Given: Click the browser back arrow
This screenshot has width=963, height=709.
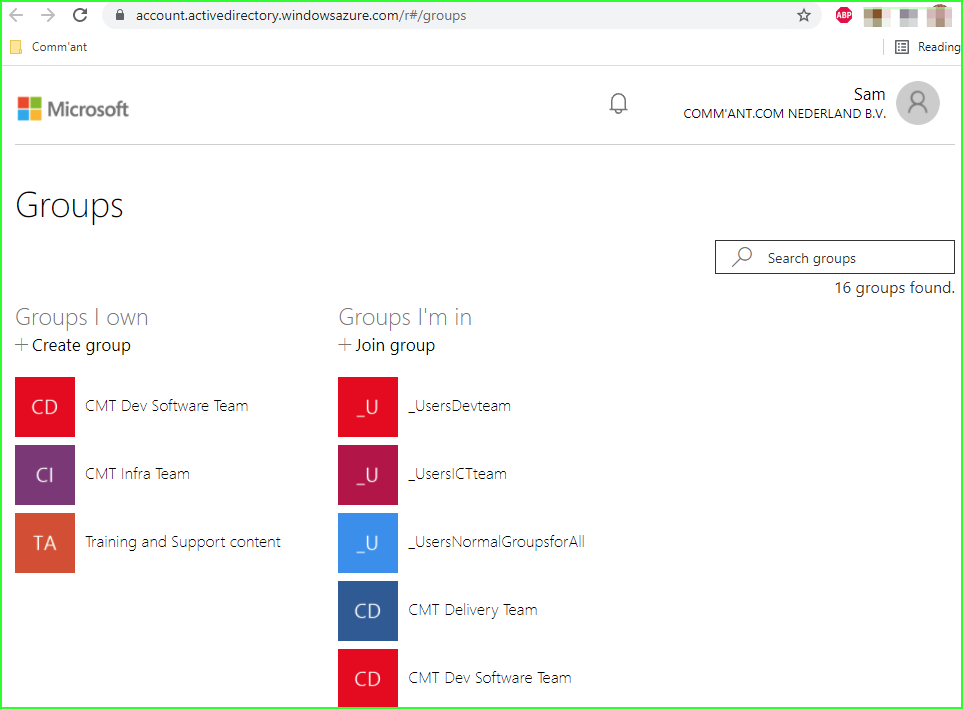Looking at the screenshot, I should (x=16, y=15).
